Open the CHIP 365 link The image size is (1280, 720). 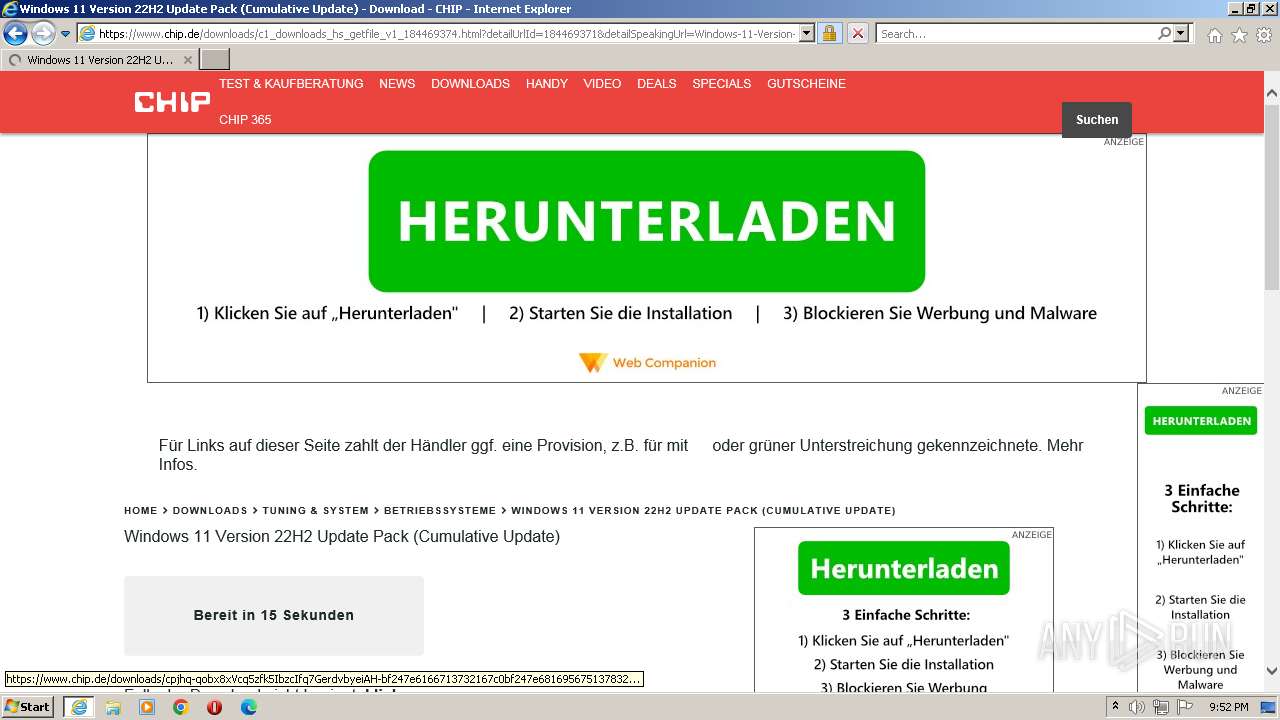(245, 120)
